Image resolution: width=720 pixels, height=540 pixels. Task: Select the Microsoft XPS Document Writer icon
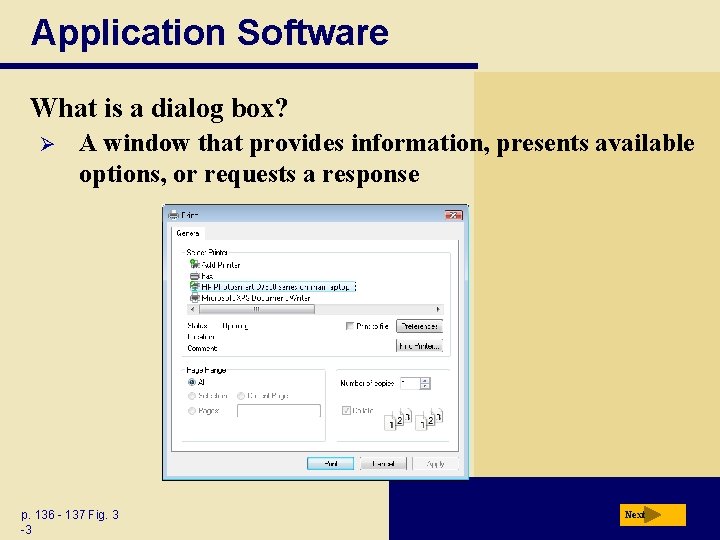(x=195, y=298)
